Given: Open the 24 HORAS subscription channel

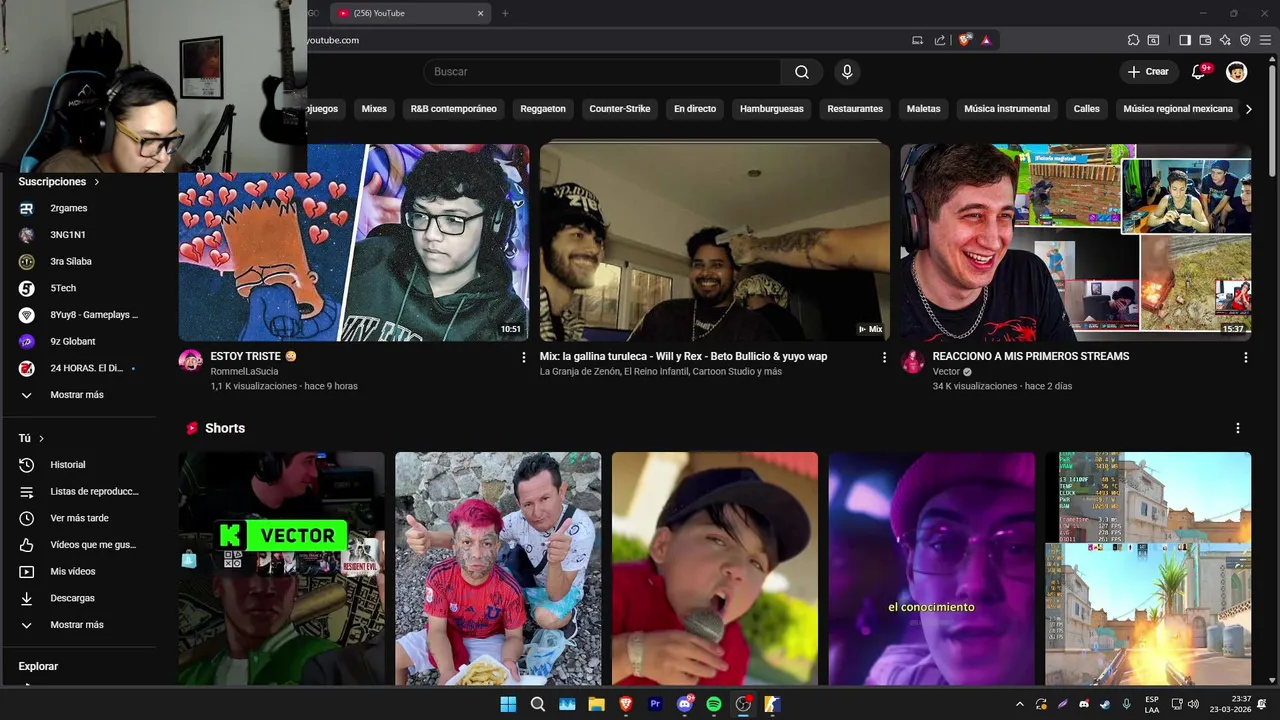Looking at the screenshot, I should (80, 368).
